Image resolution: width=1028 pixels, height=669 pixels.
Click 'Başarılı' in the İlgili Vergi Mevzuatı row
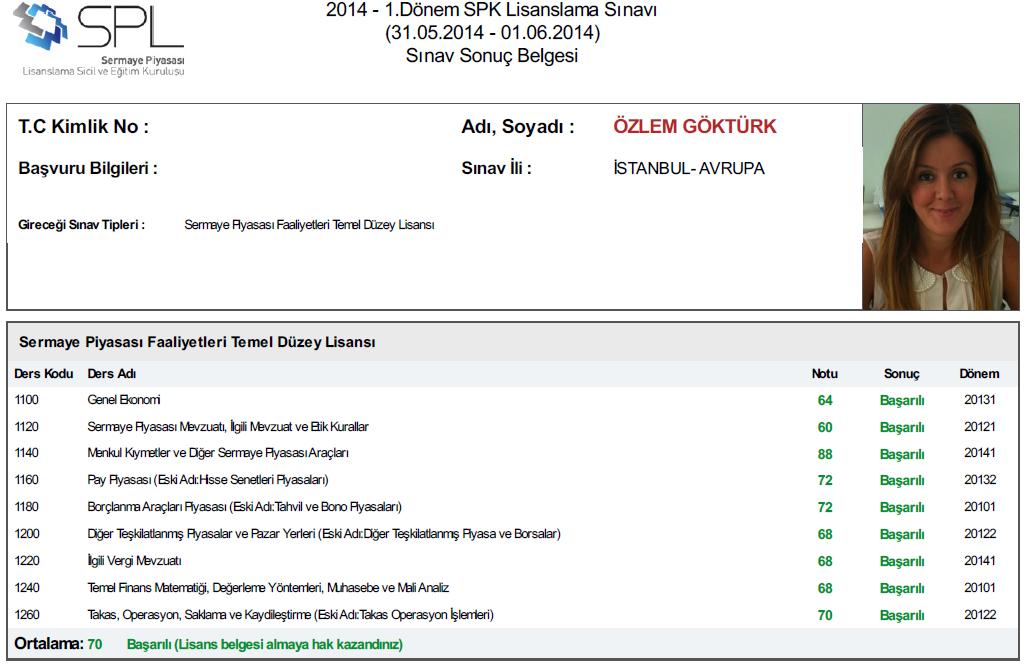tap(902, 561)
